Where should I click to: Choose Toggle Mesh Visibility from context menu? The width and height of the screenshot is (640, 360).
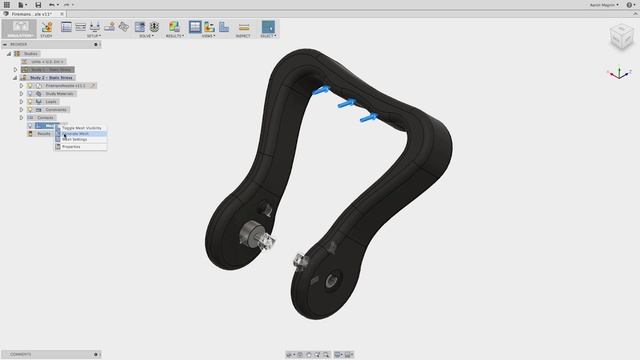(x=81, y=128)
